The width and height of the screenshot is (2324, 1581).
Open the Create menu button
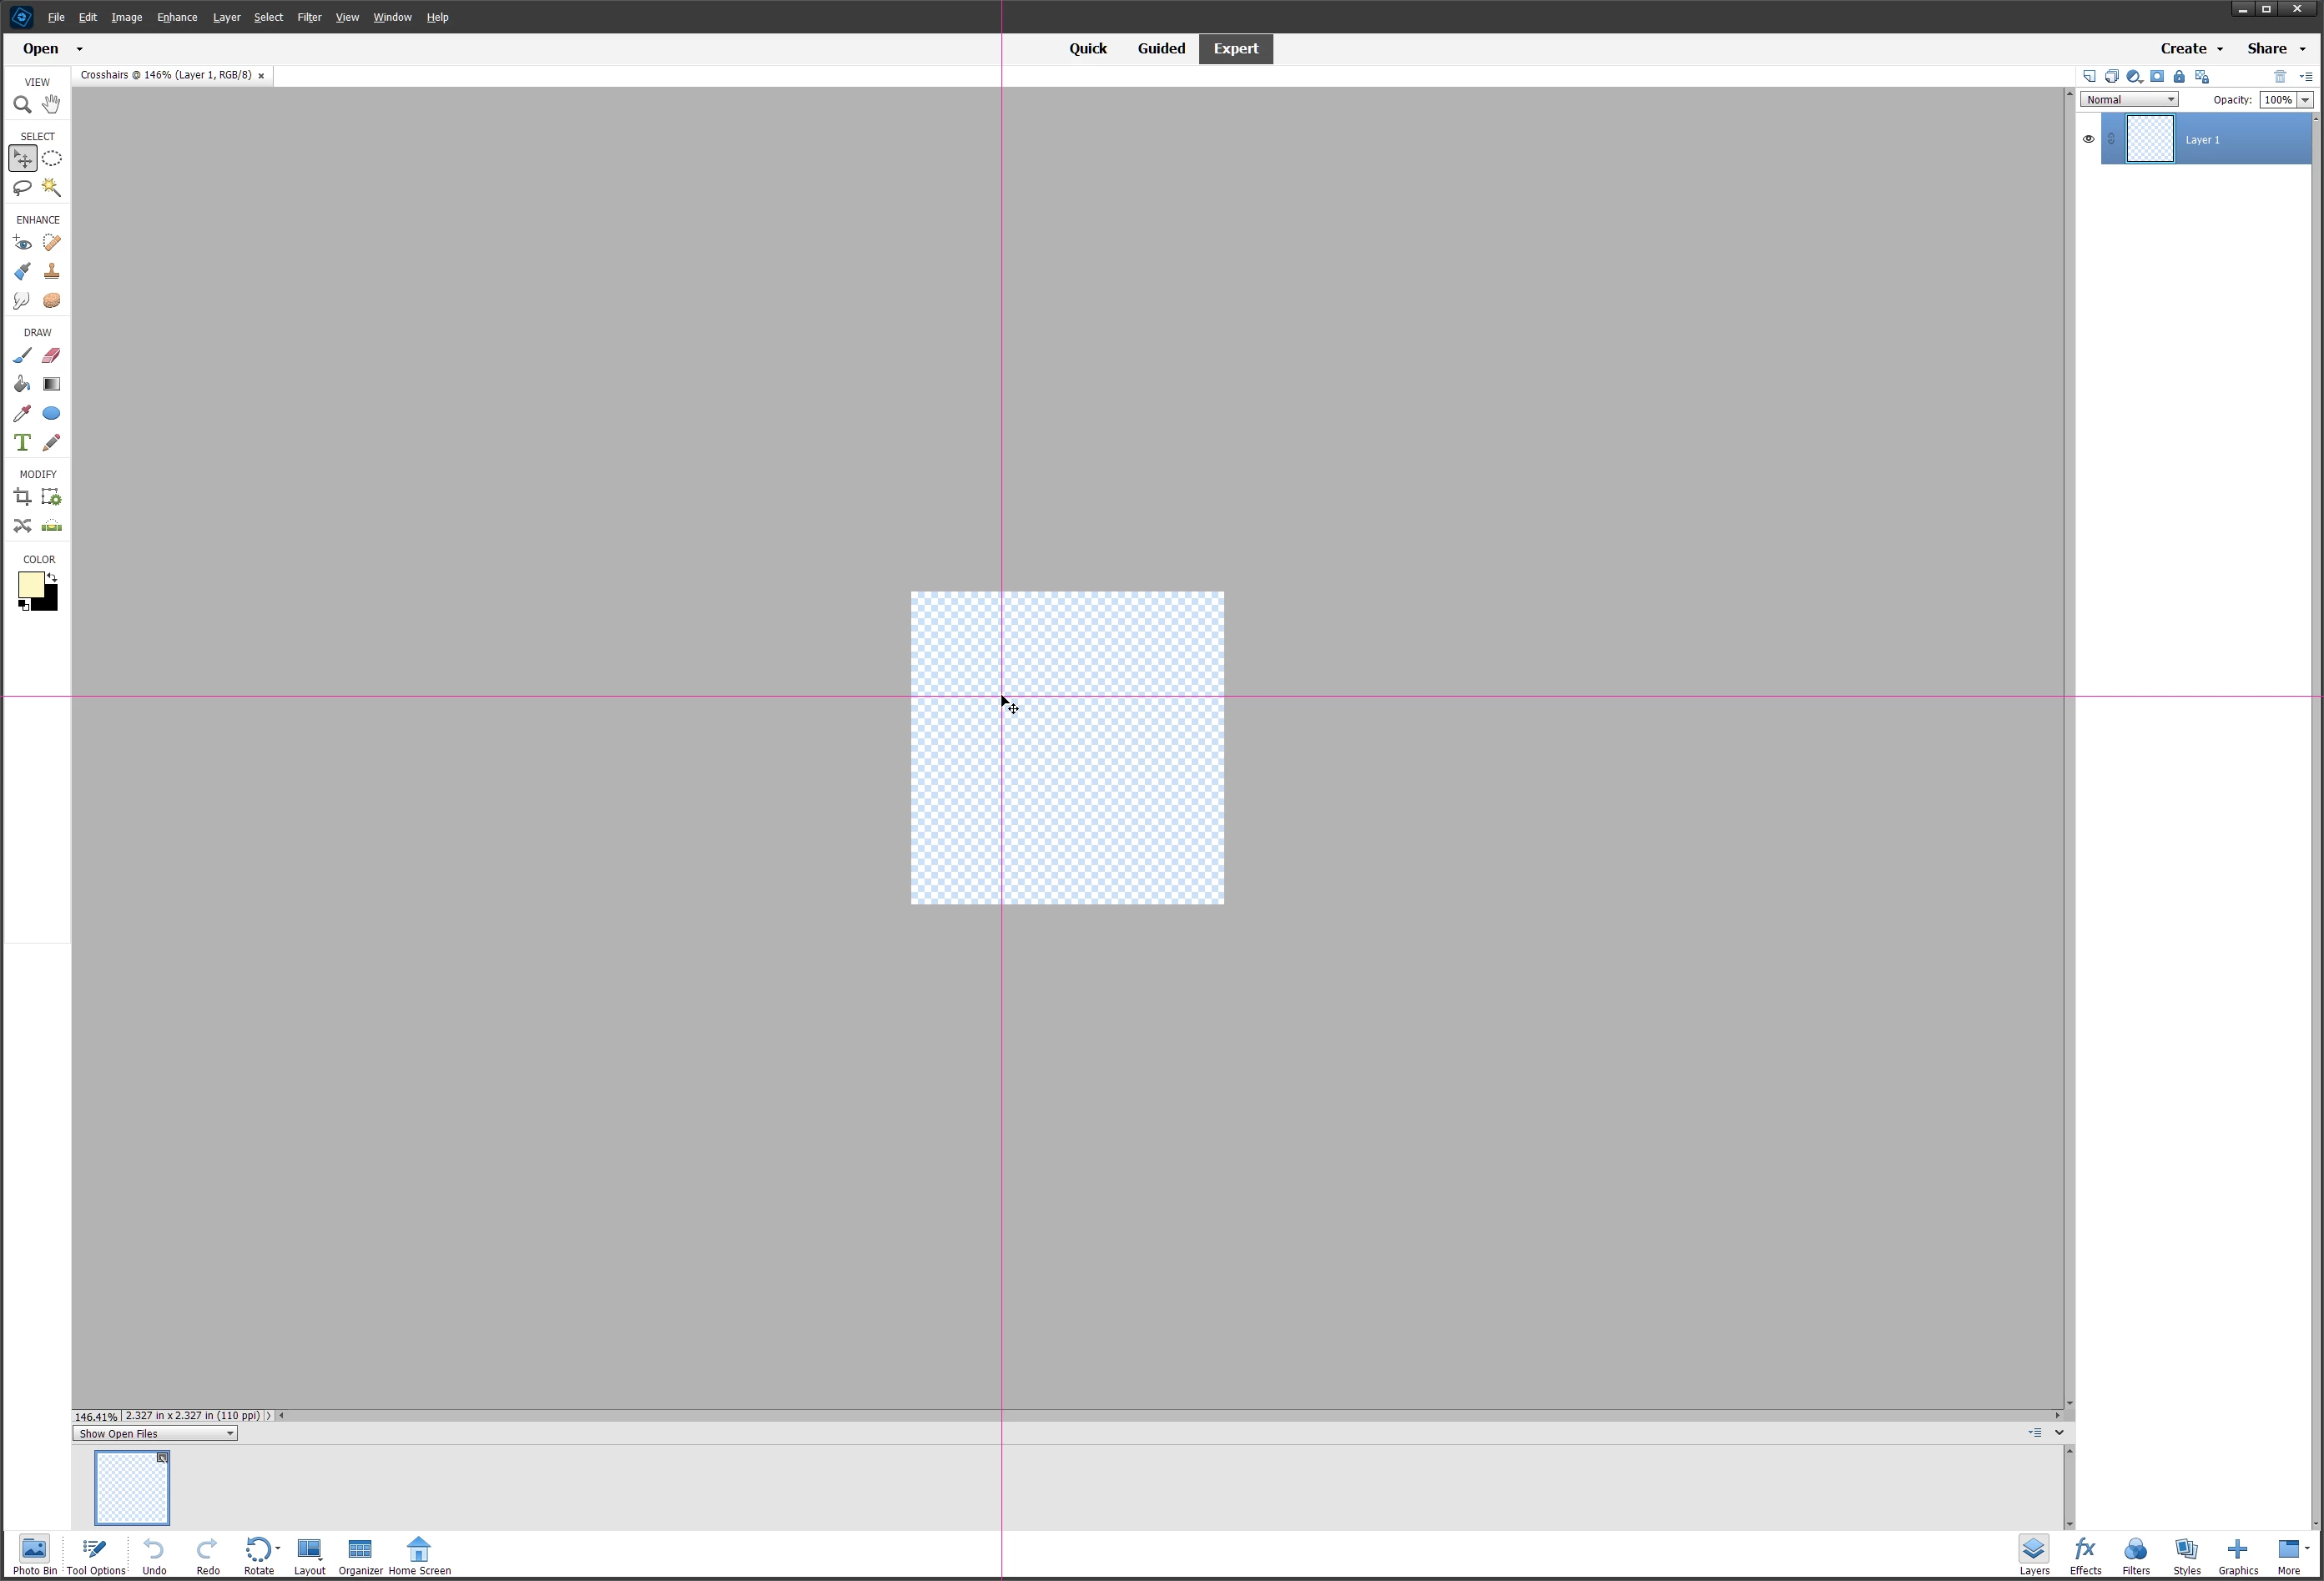(x=2190, y=48)
